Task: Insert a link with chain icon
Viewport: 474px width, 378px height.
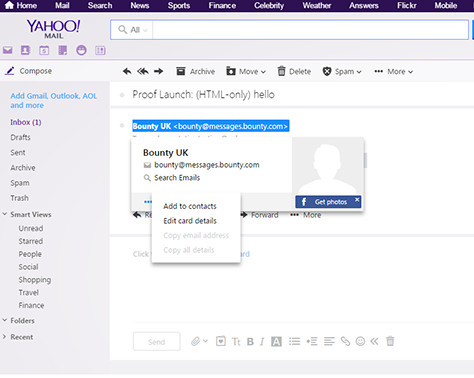Action: click(345, 341)
